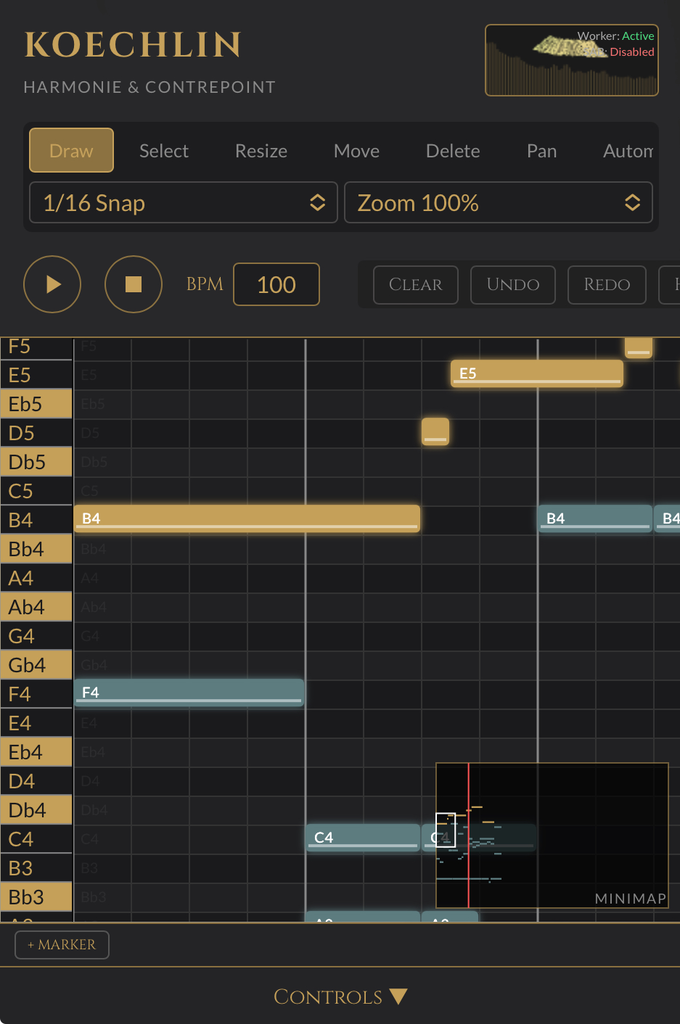This screenshot has height=1024, width=680.
Task: Choose the Move tool
Action: tap(356, 151)
